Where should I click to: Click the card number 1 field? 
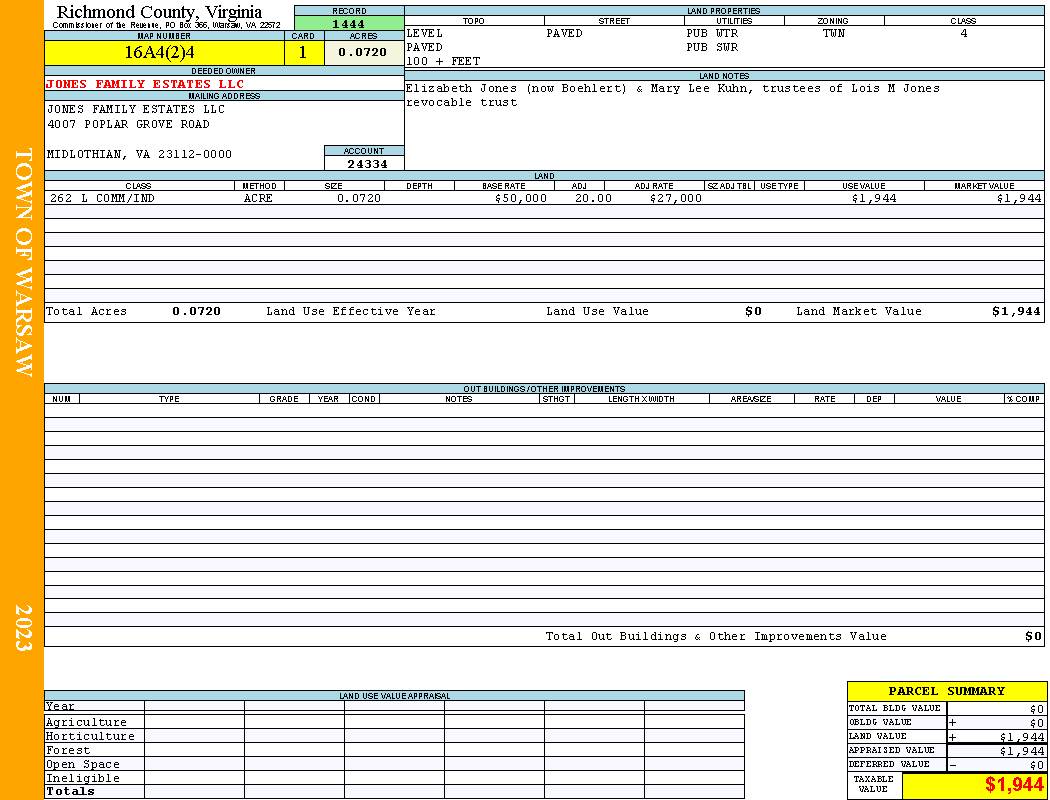(303, 53)
